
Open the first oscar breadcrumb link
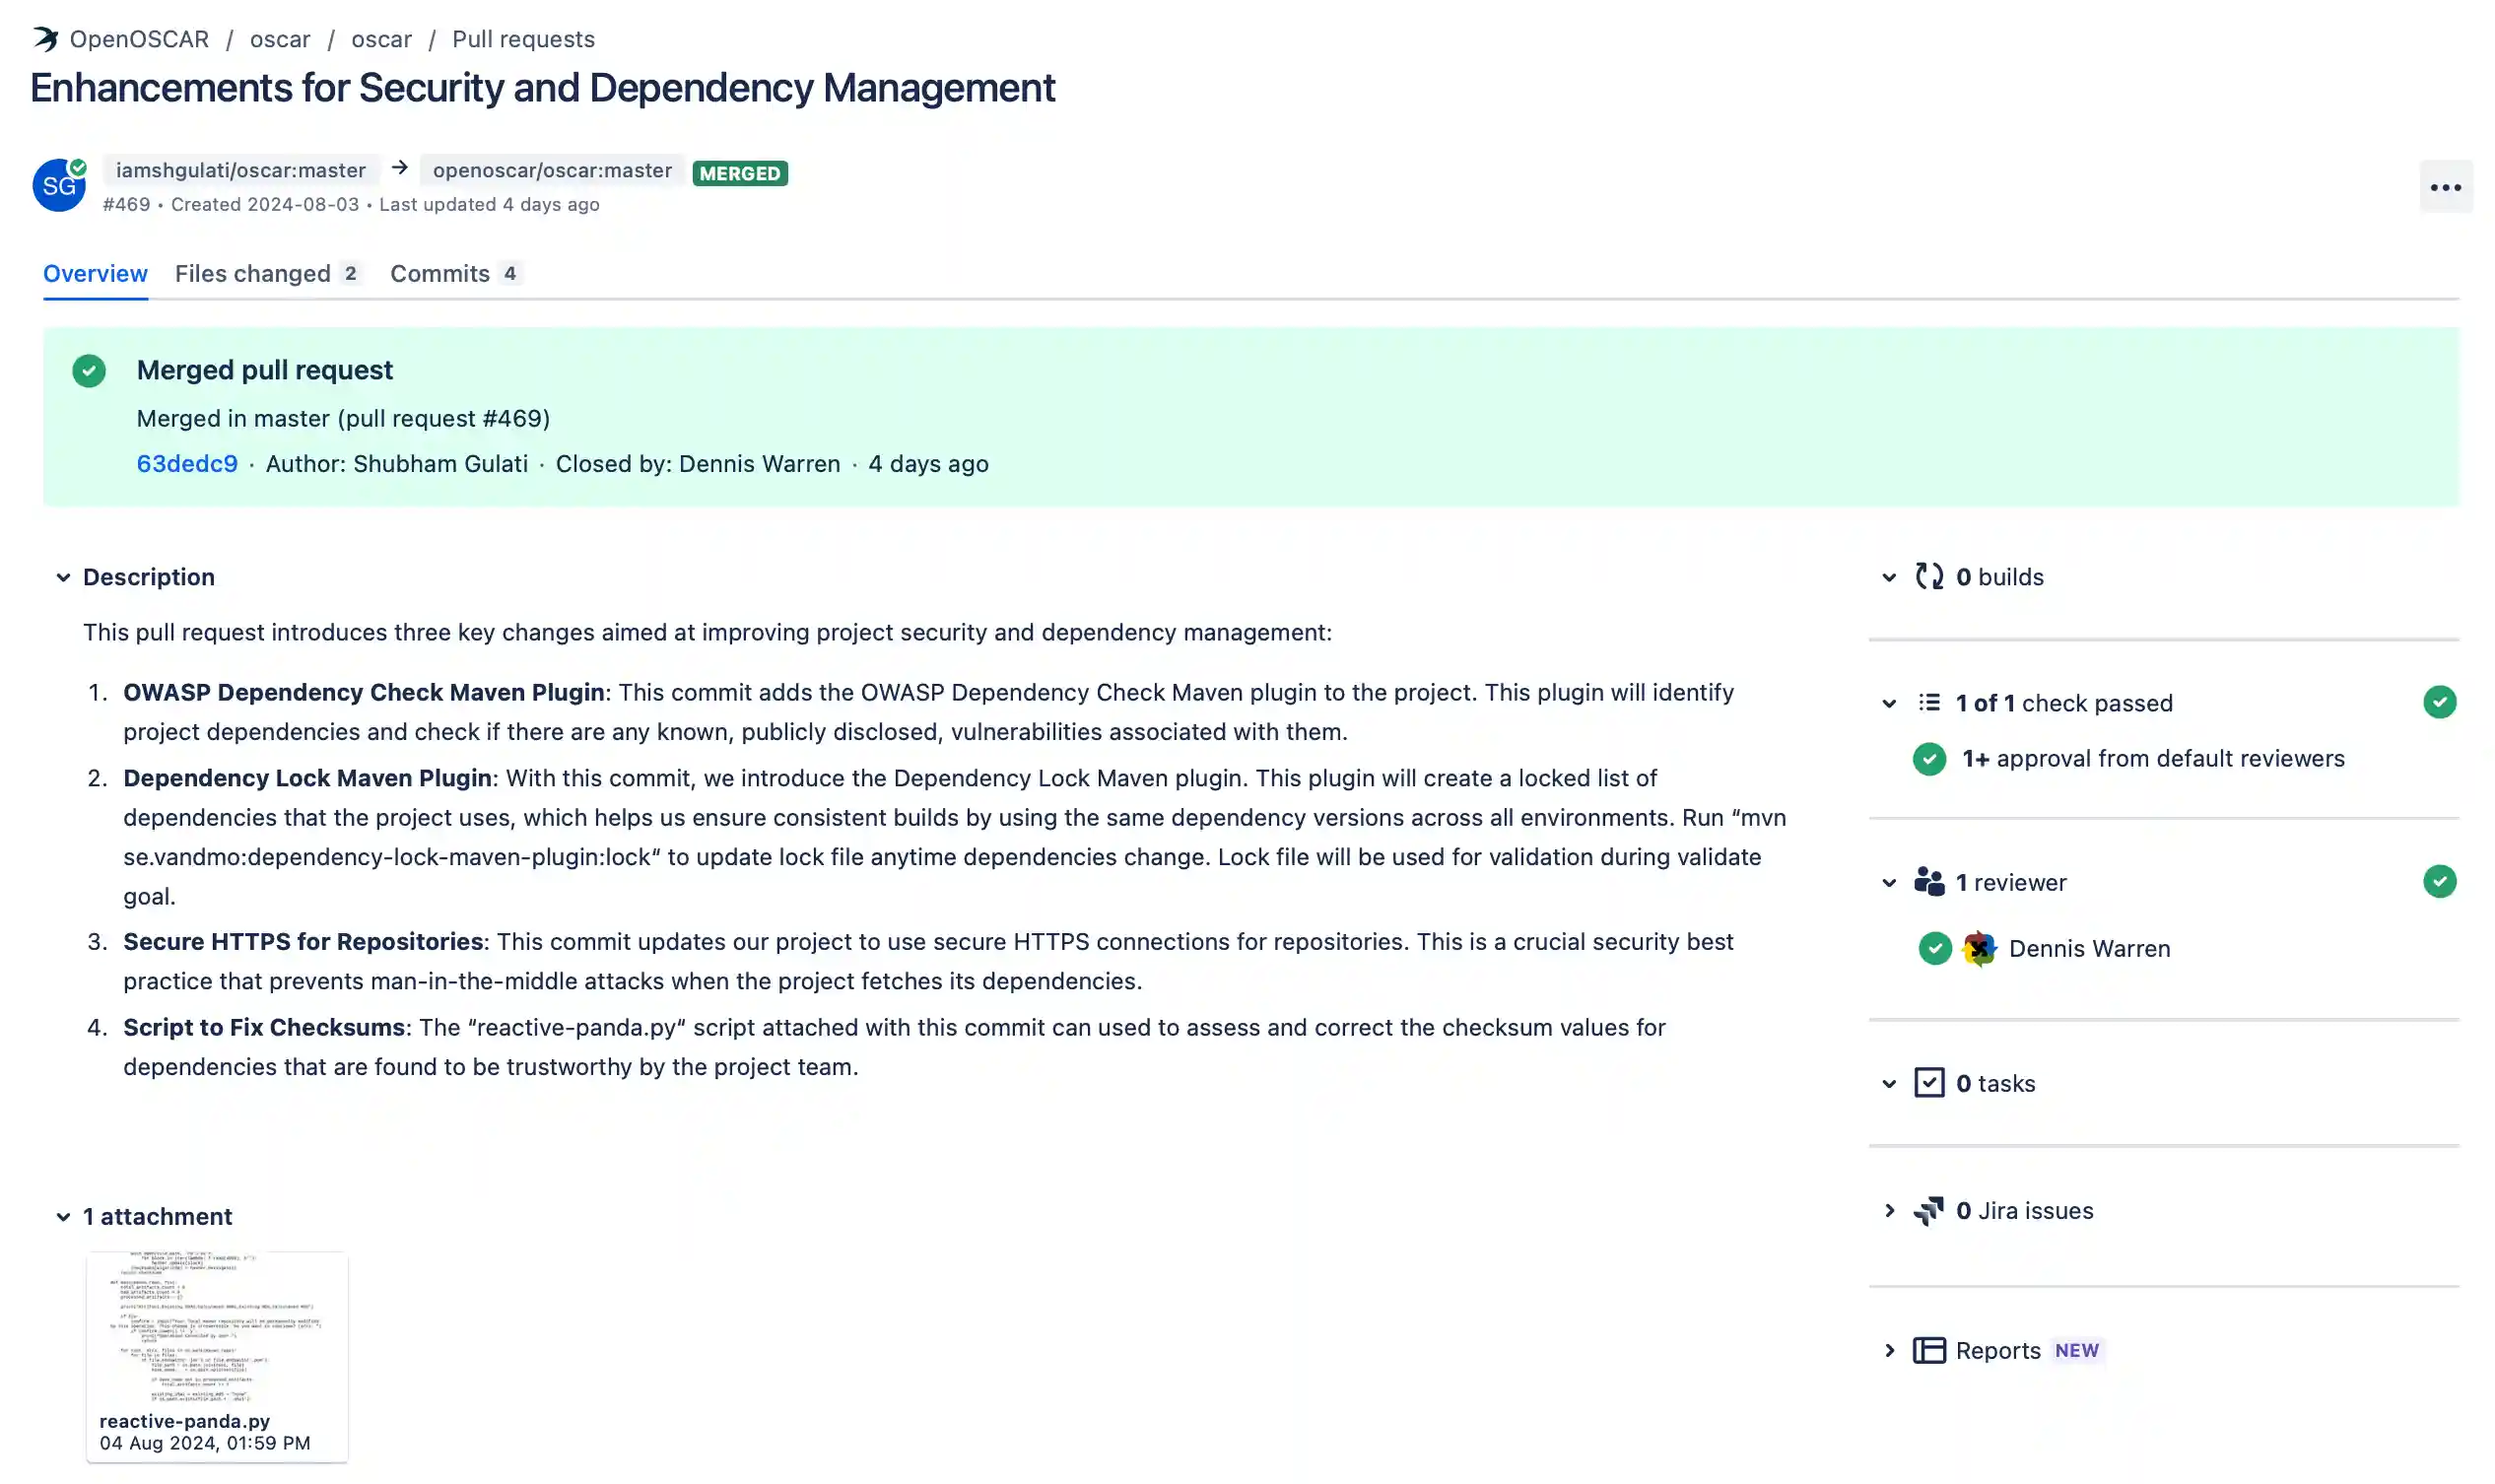[x=280, y=39]
